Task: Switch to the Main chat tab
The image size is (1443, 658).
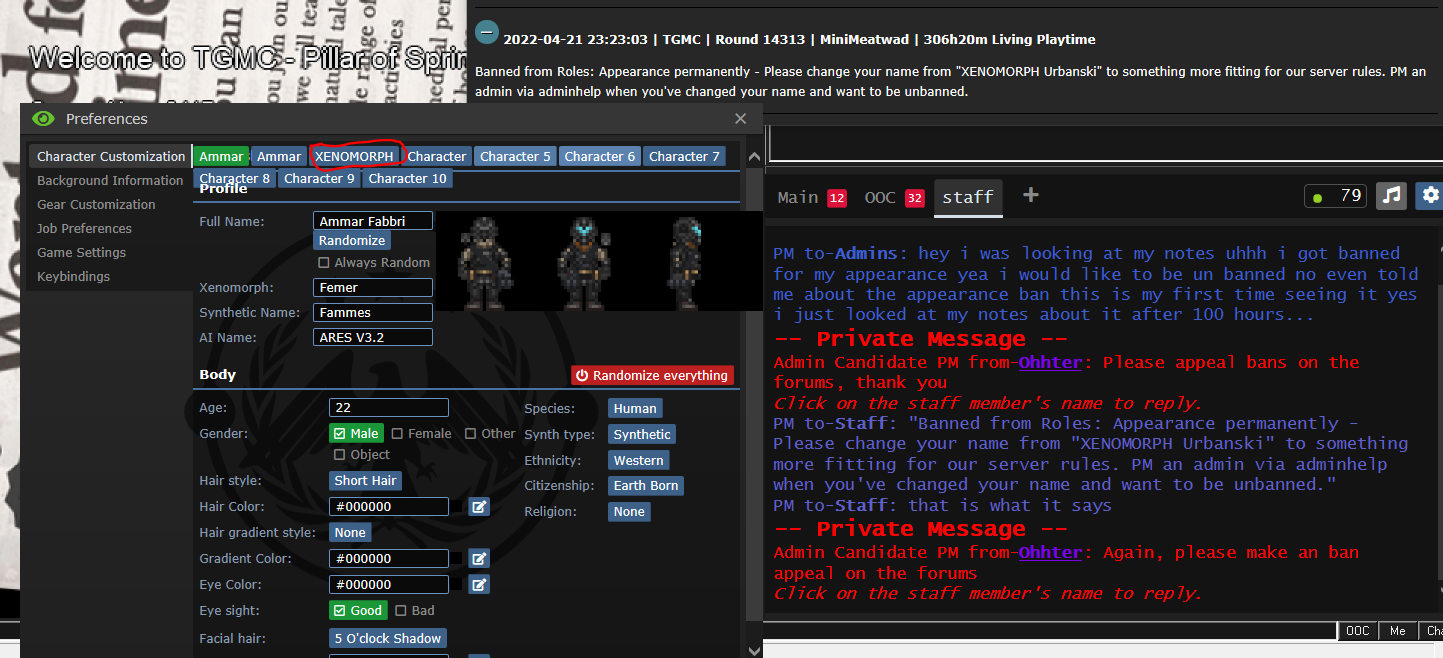Action: point(812,197)
